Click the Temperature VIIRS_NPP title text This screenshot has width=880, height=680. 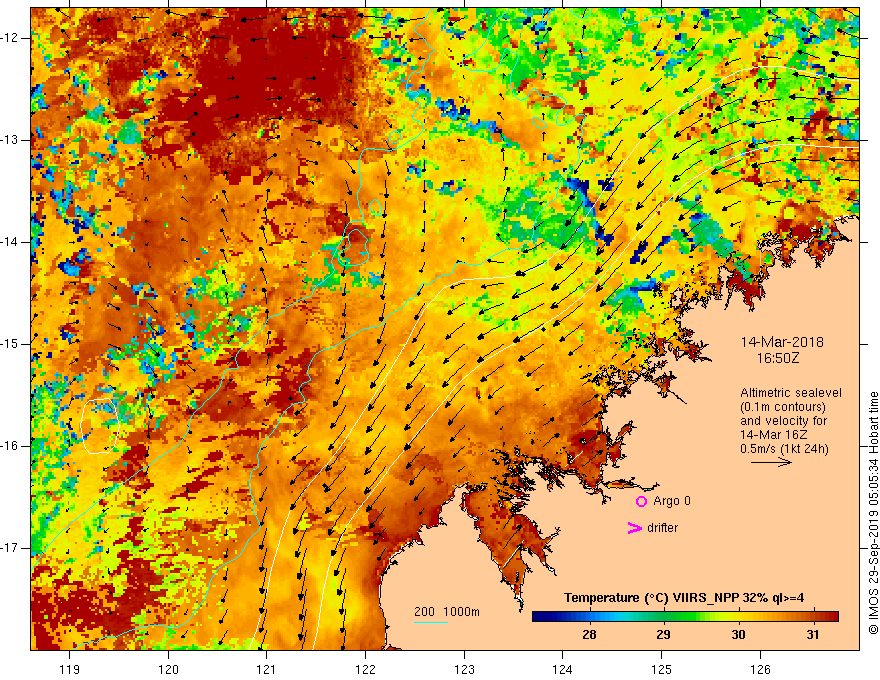684,598
